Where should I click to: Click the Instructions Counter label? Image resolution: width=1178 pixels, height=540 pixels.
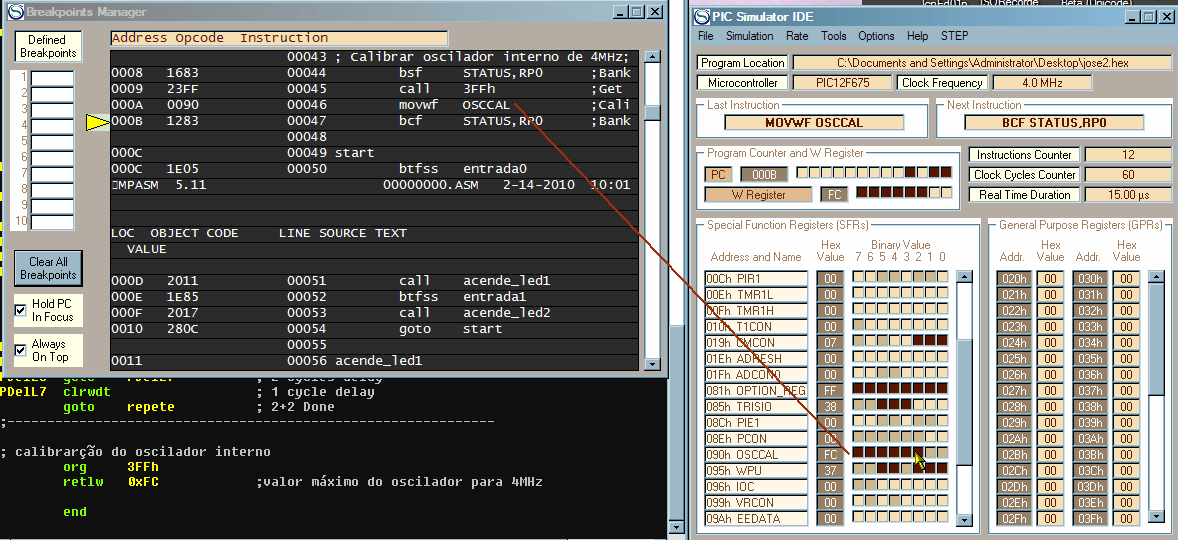coord(1024,155)
